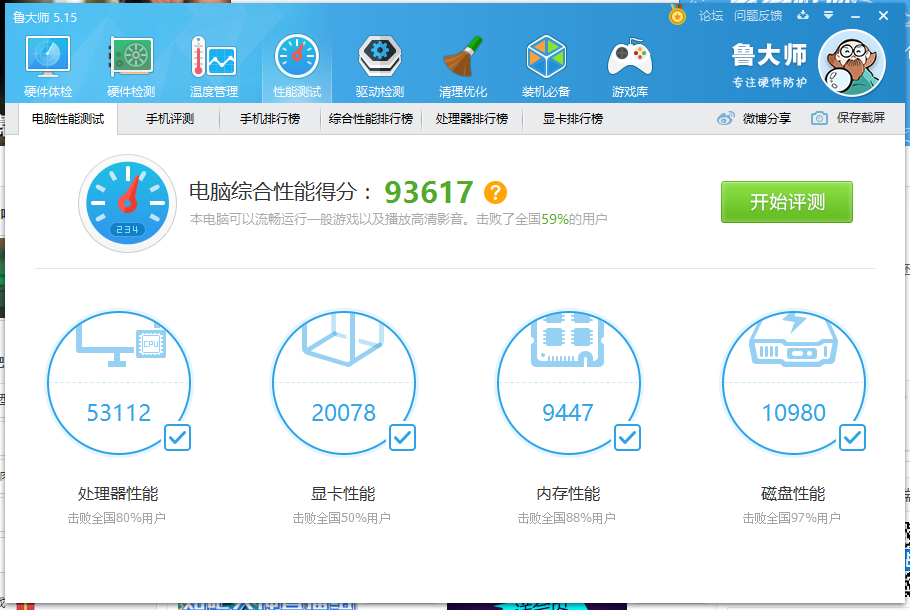This screenshot has width=910, height=610.
Task: Open the 问题反馈 feedback link
Action: pos(757,16)
